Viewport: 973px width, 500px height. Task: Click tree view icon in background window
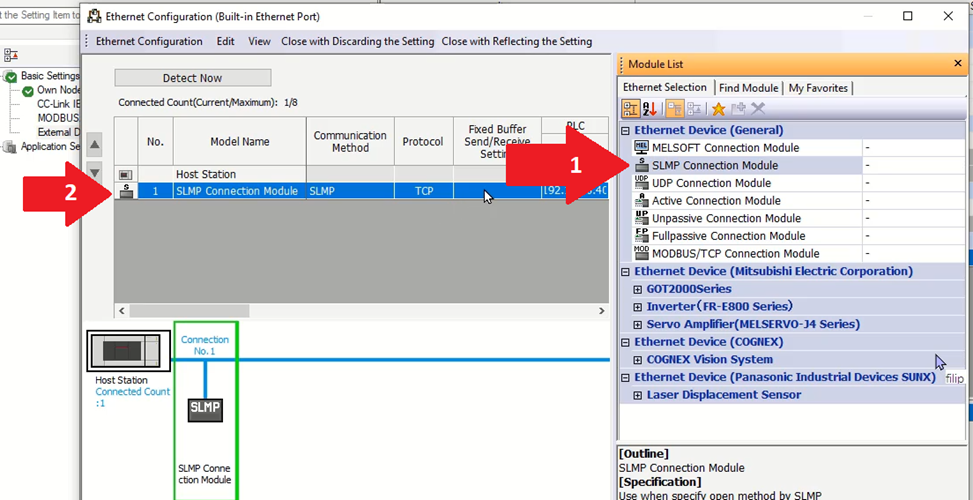click(12, 55)
